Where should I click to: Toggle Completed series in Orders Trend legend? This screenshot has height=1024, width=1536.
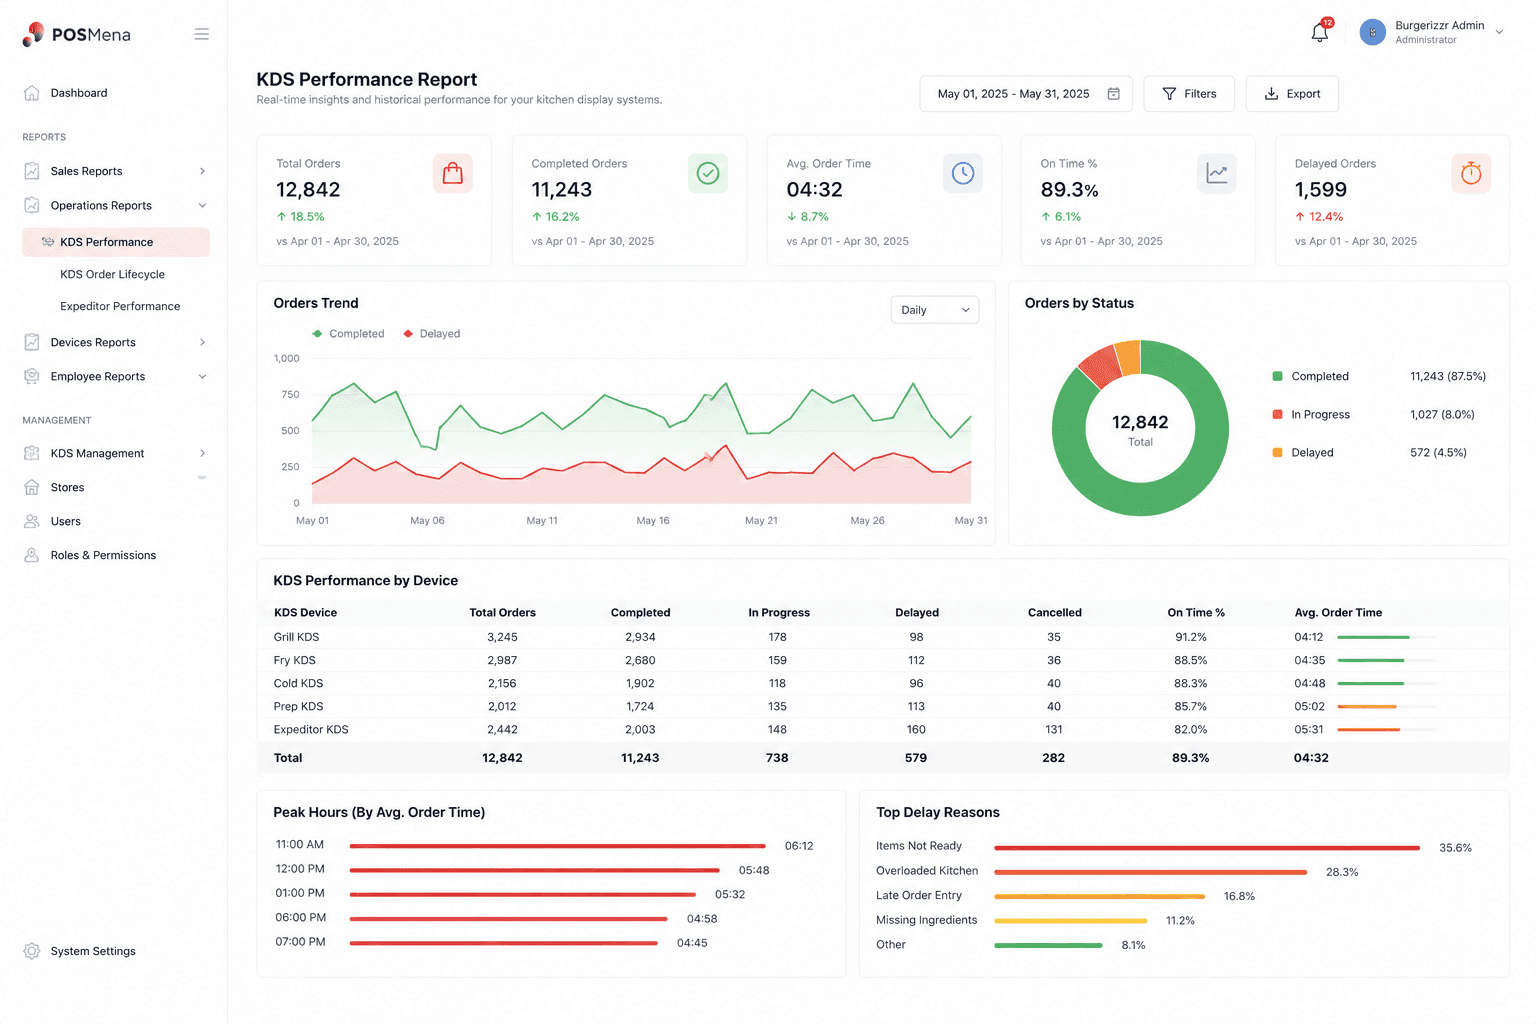click(x=348, y=334)
